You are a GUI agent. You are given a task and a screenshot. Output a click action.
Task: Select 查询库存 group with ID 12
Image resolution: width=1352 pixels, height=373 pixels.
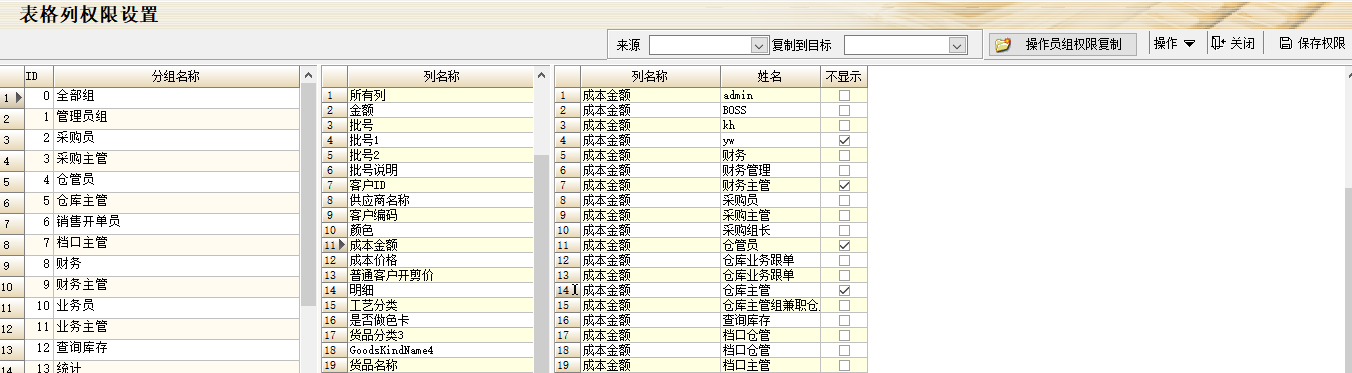point(176,348)
